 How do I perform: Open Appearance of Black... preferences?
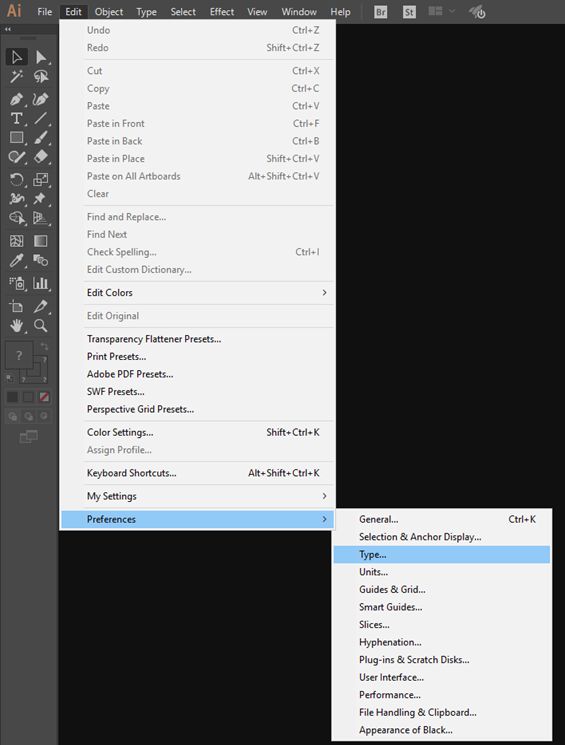[441, 730]
